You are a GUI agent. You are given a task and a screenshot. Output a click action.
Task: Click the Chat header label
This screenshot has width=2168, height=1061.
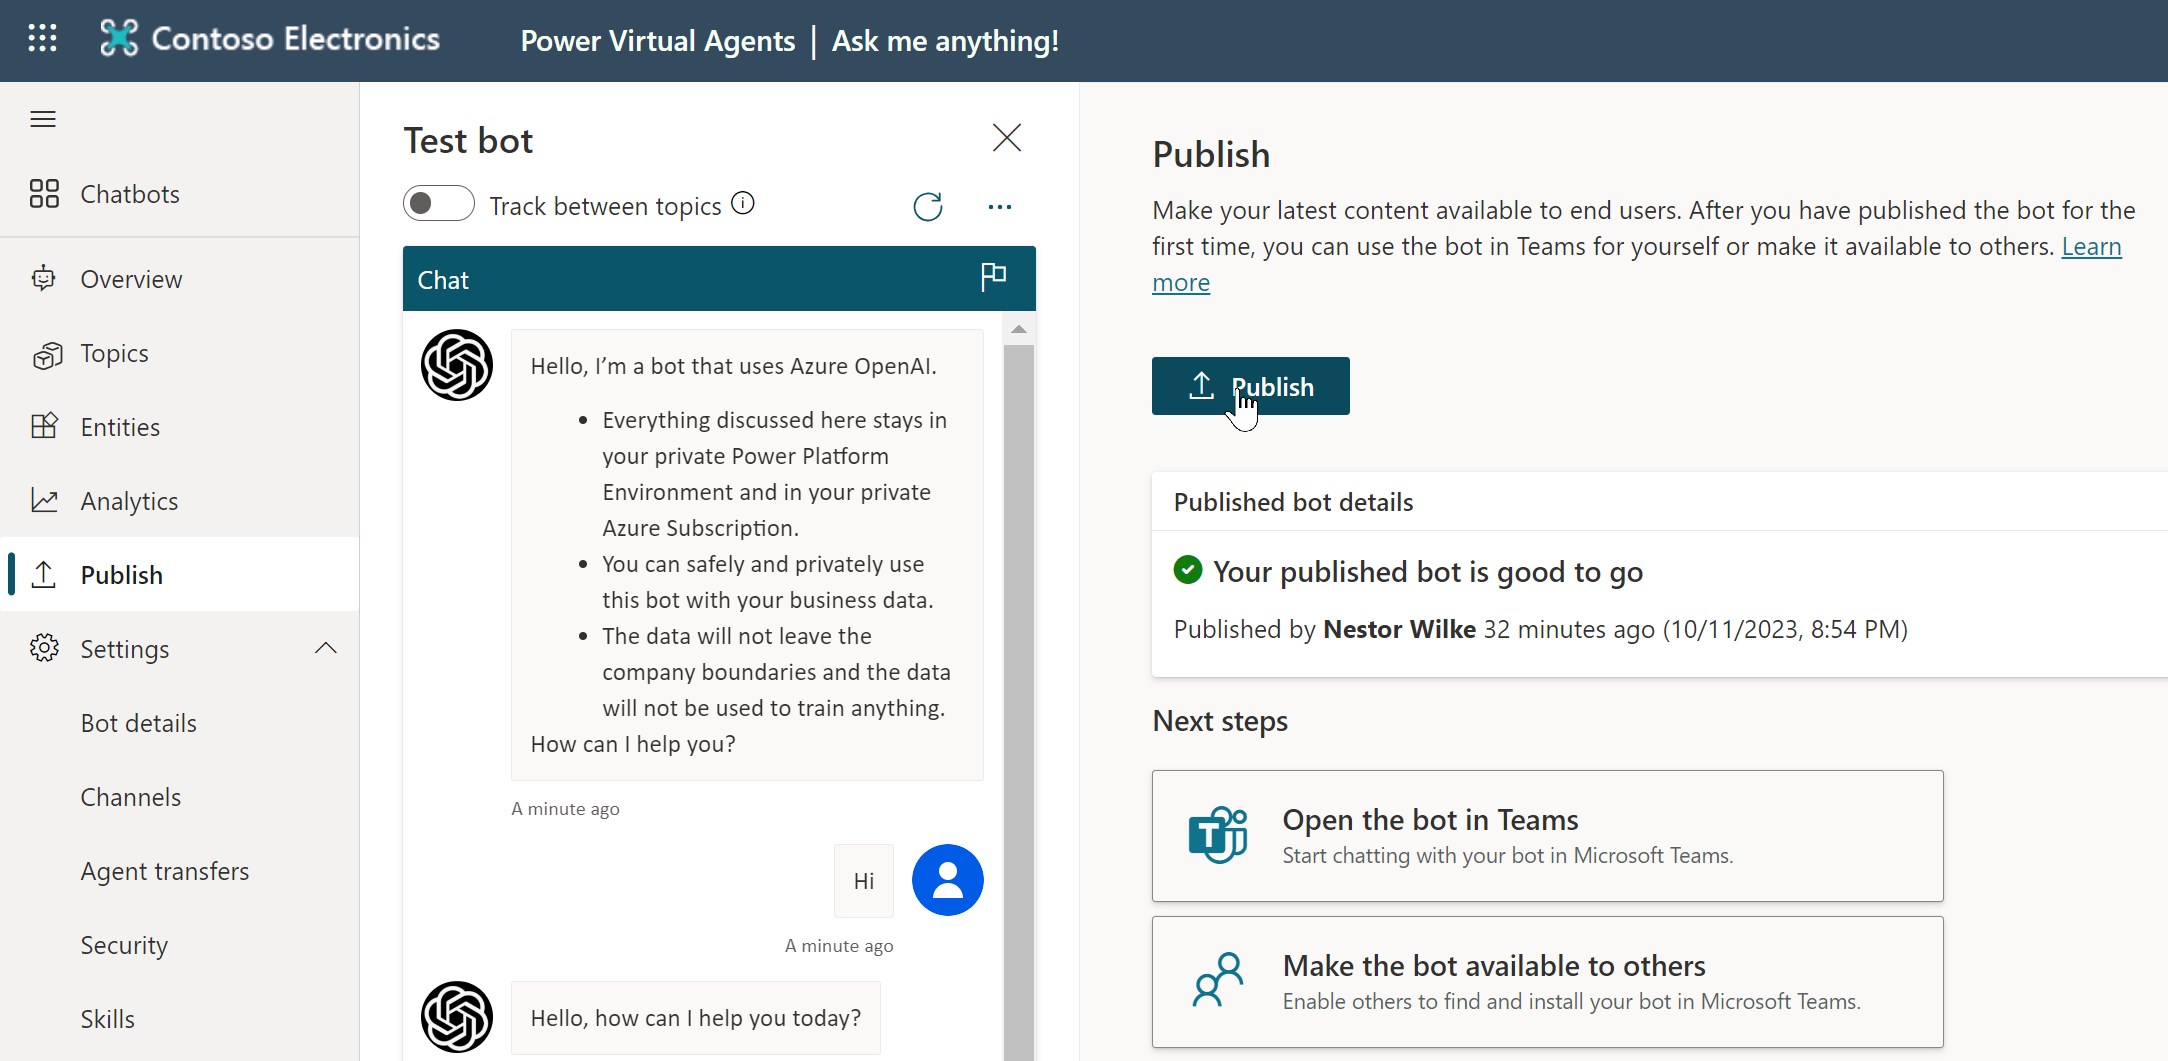[443, 280]
